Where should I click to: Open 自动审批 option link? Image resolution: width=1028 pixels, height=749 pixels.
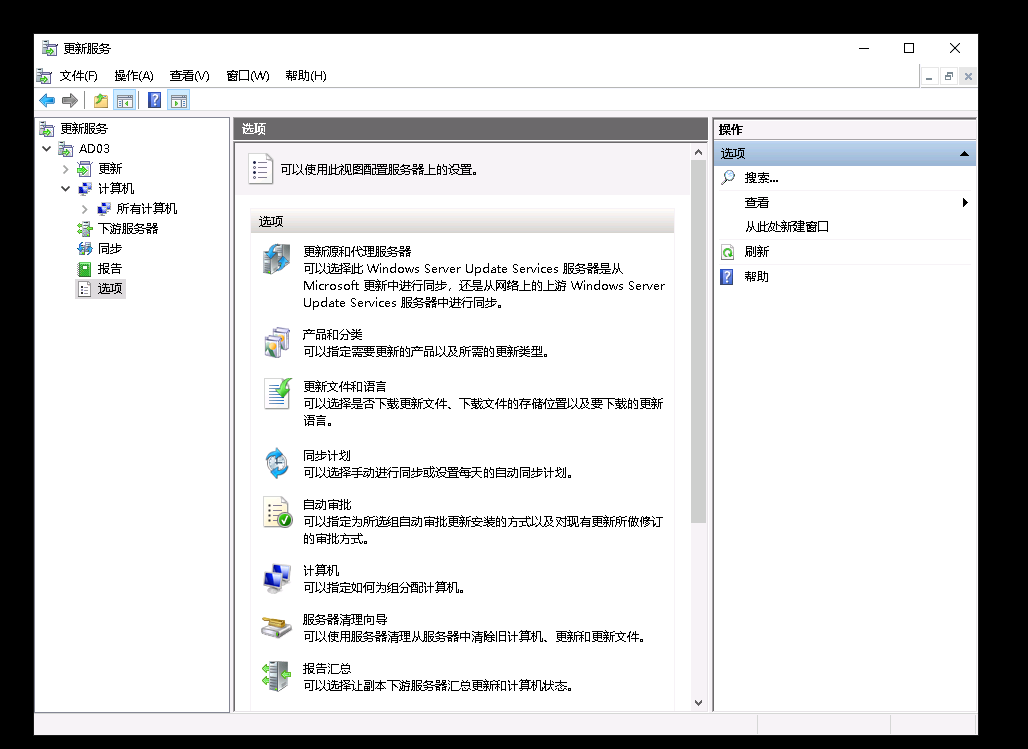pyautogui.click(x=327, y=505)
